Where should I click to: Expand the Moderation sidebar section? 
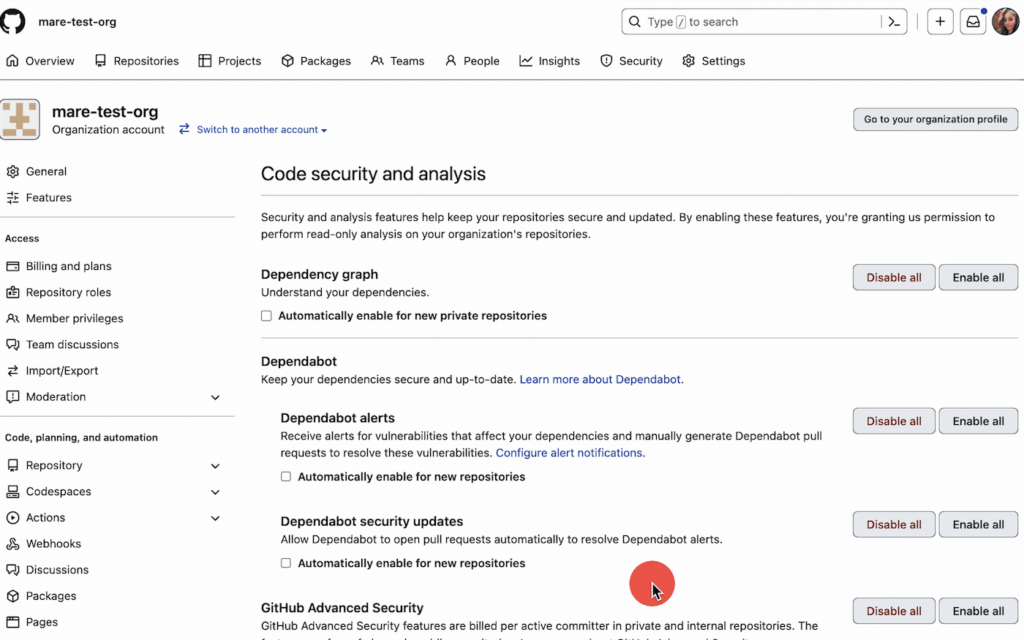[215, 396]
